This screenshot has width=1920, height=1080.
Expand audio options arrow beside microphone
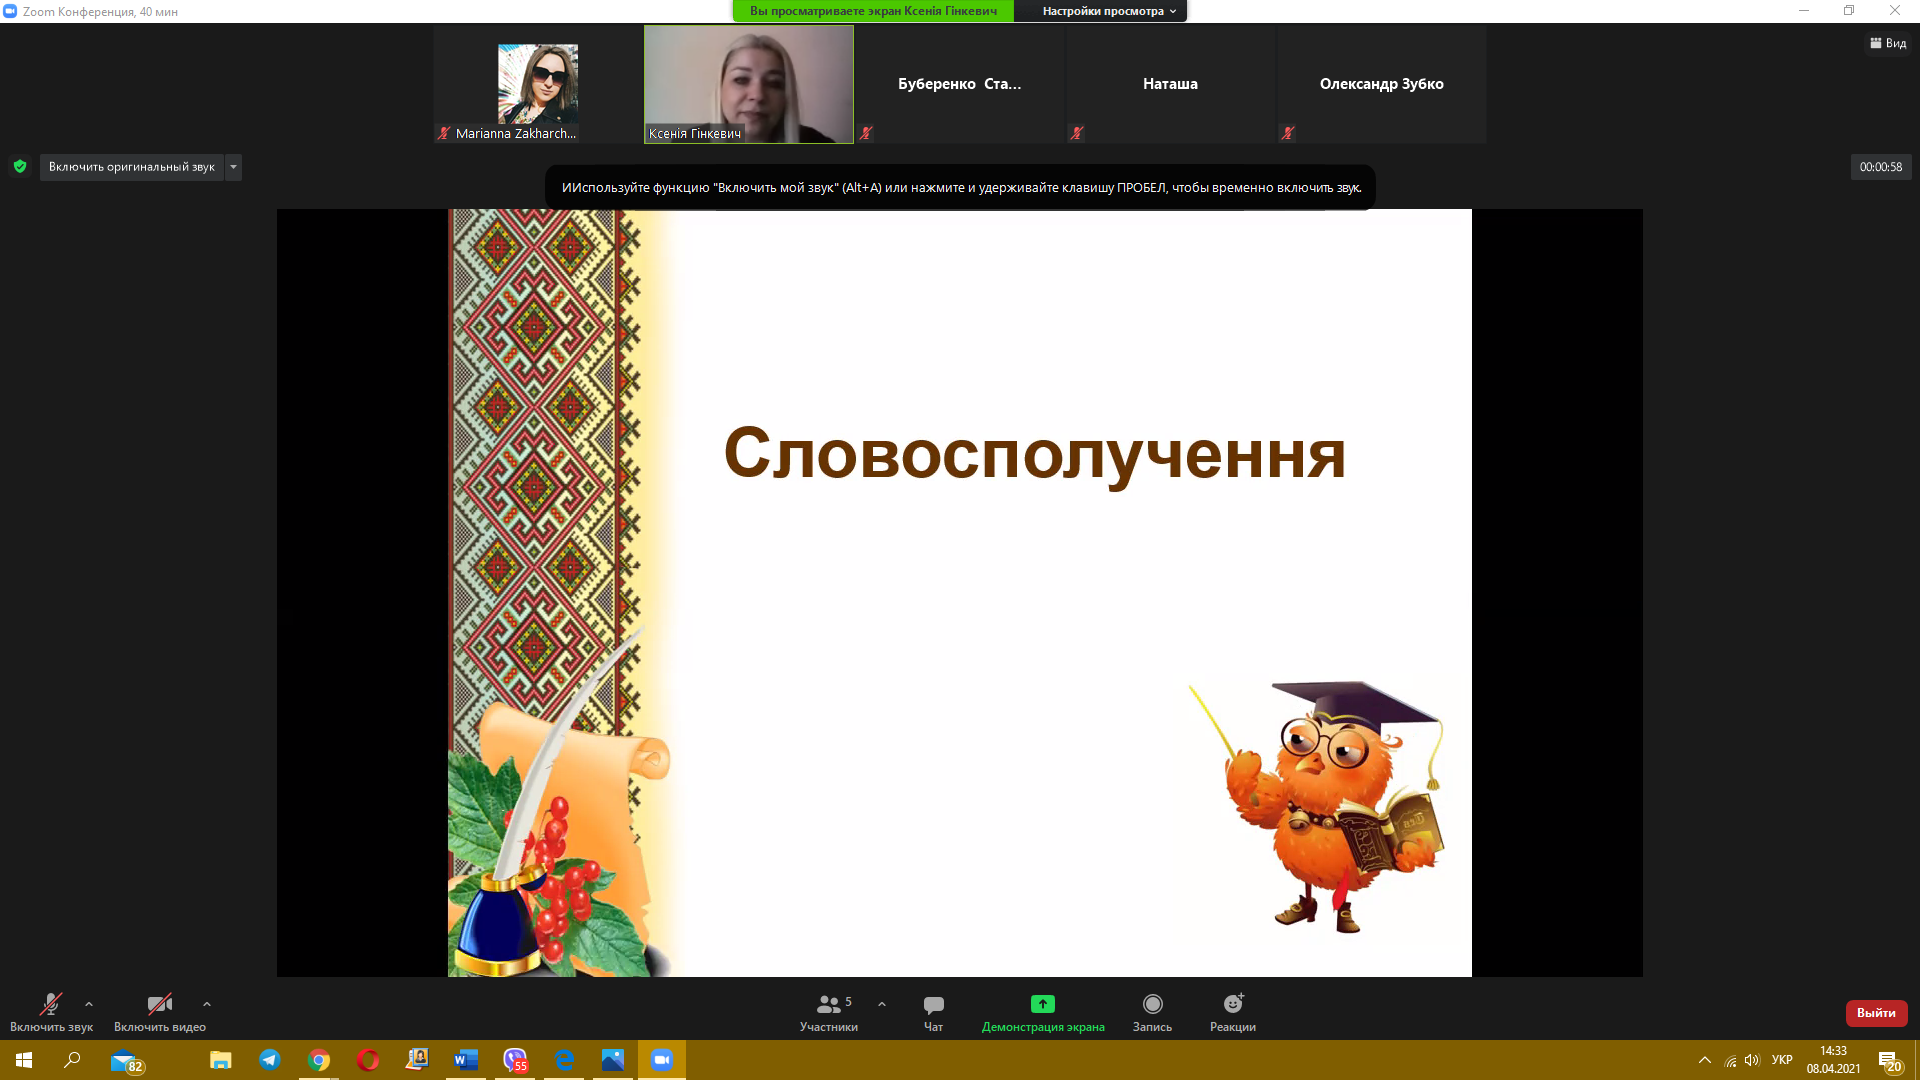coord(89,1004)
